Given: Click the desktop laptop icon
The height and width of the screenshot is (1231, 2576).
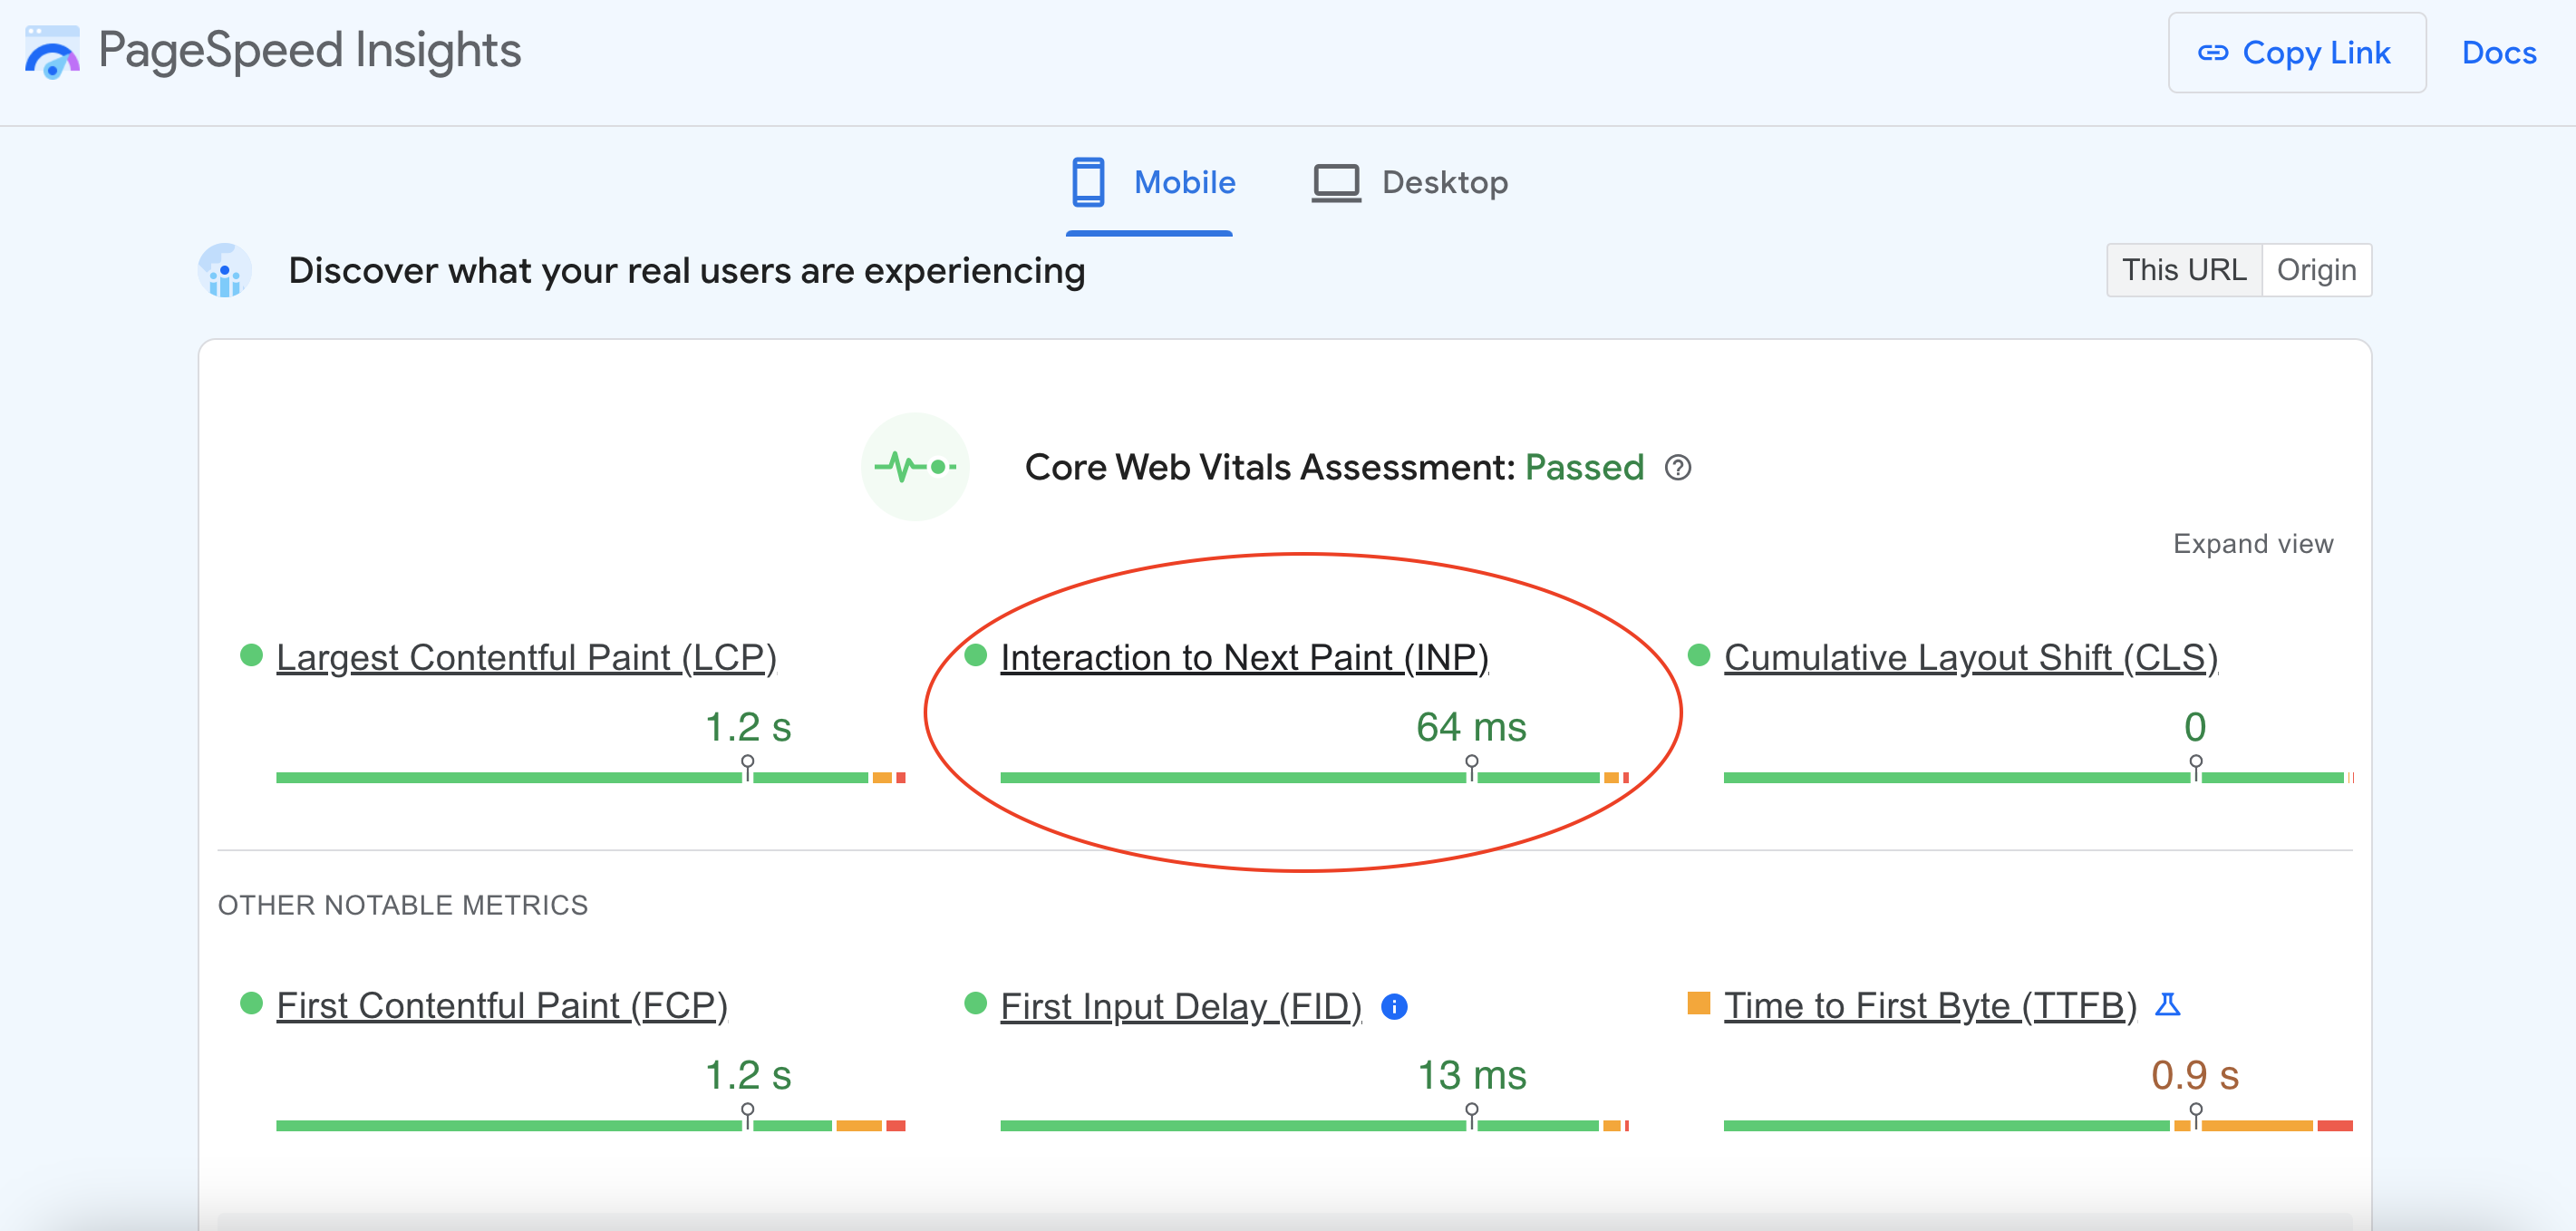Looking at the screenshot, I should 1336,183.
